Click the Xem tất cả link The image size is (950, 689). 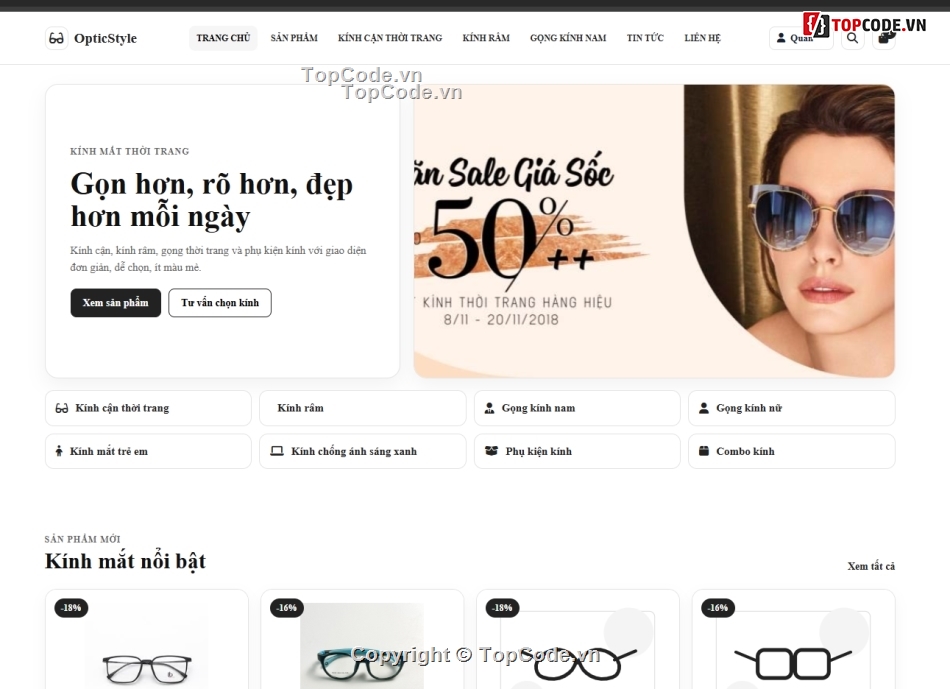click(x=871, y=566)
